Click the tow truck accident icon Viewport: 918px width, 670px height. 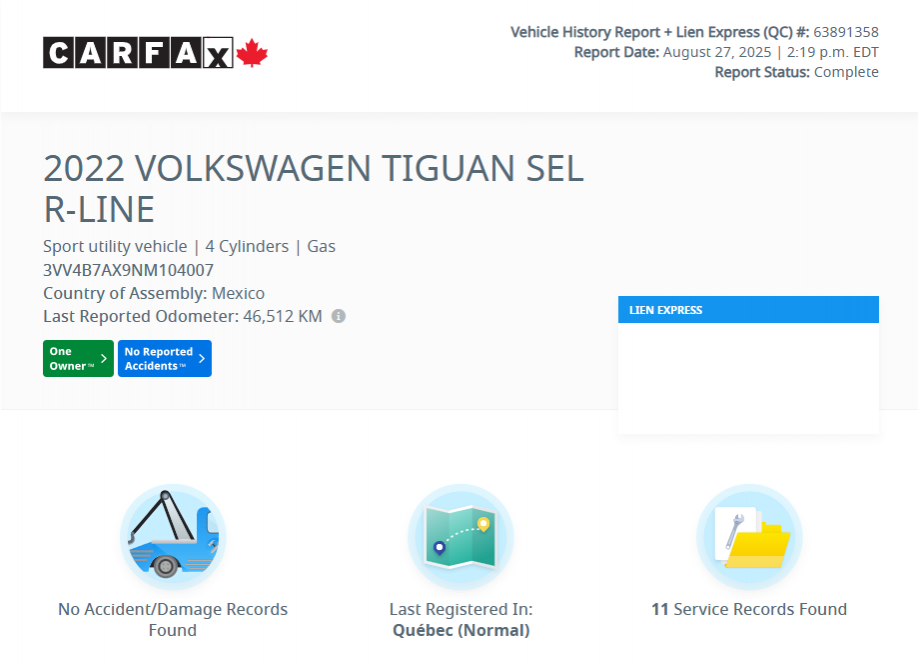173,536
